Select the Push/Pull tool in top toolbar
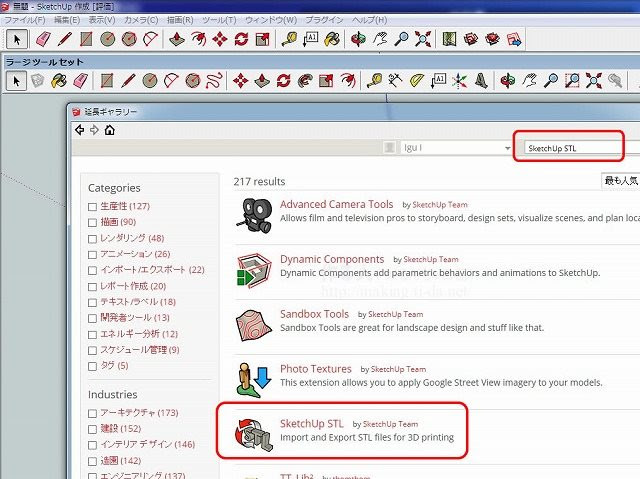Image resolution: width=640 pixels, height=479 pixels. pyautogui.click(x=177, y=40)
